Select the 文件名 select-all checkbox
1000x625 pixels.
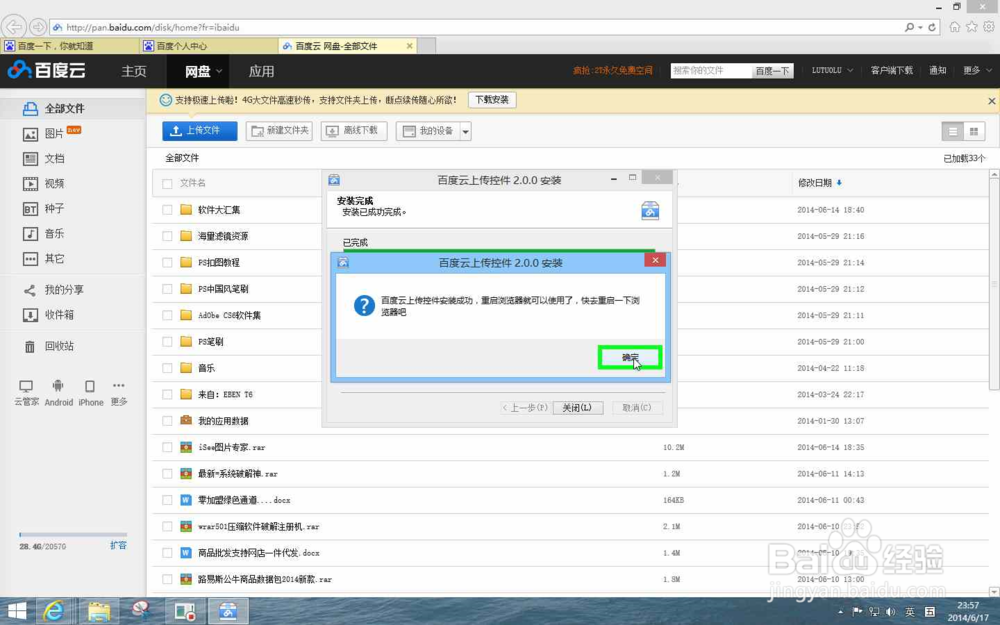tap(167, 184)
